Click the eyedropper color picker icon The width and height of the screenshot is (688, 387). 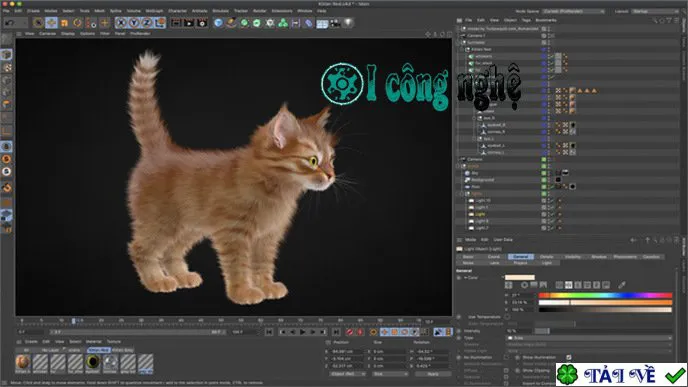(622, 285)
